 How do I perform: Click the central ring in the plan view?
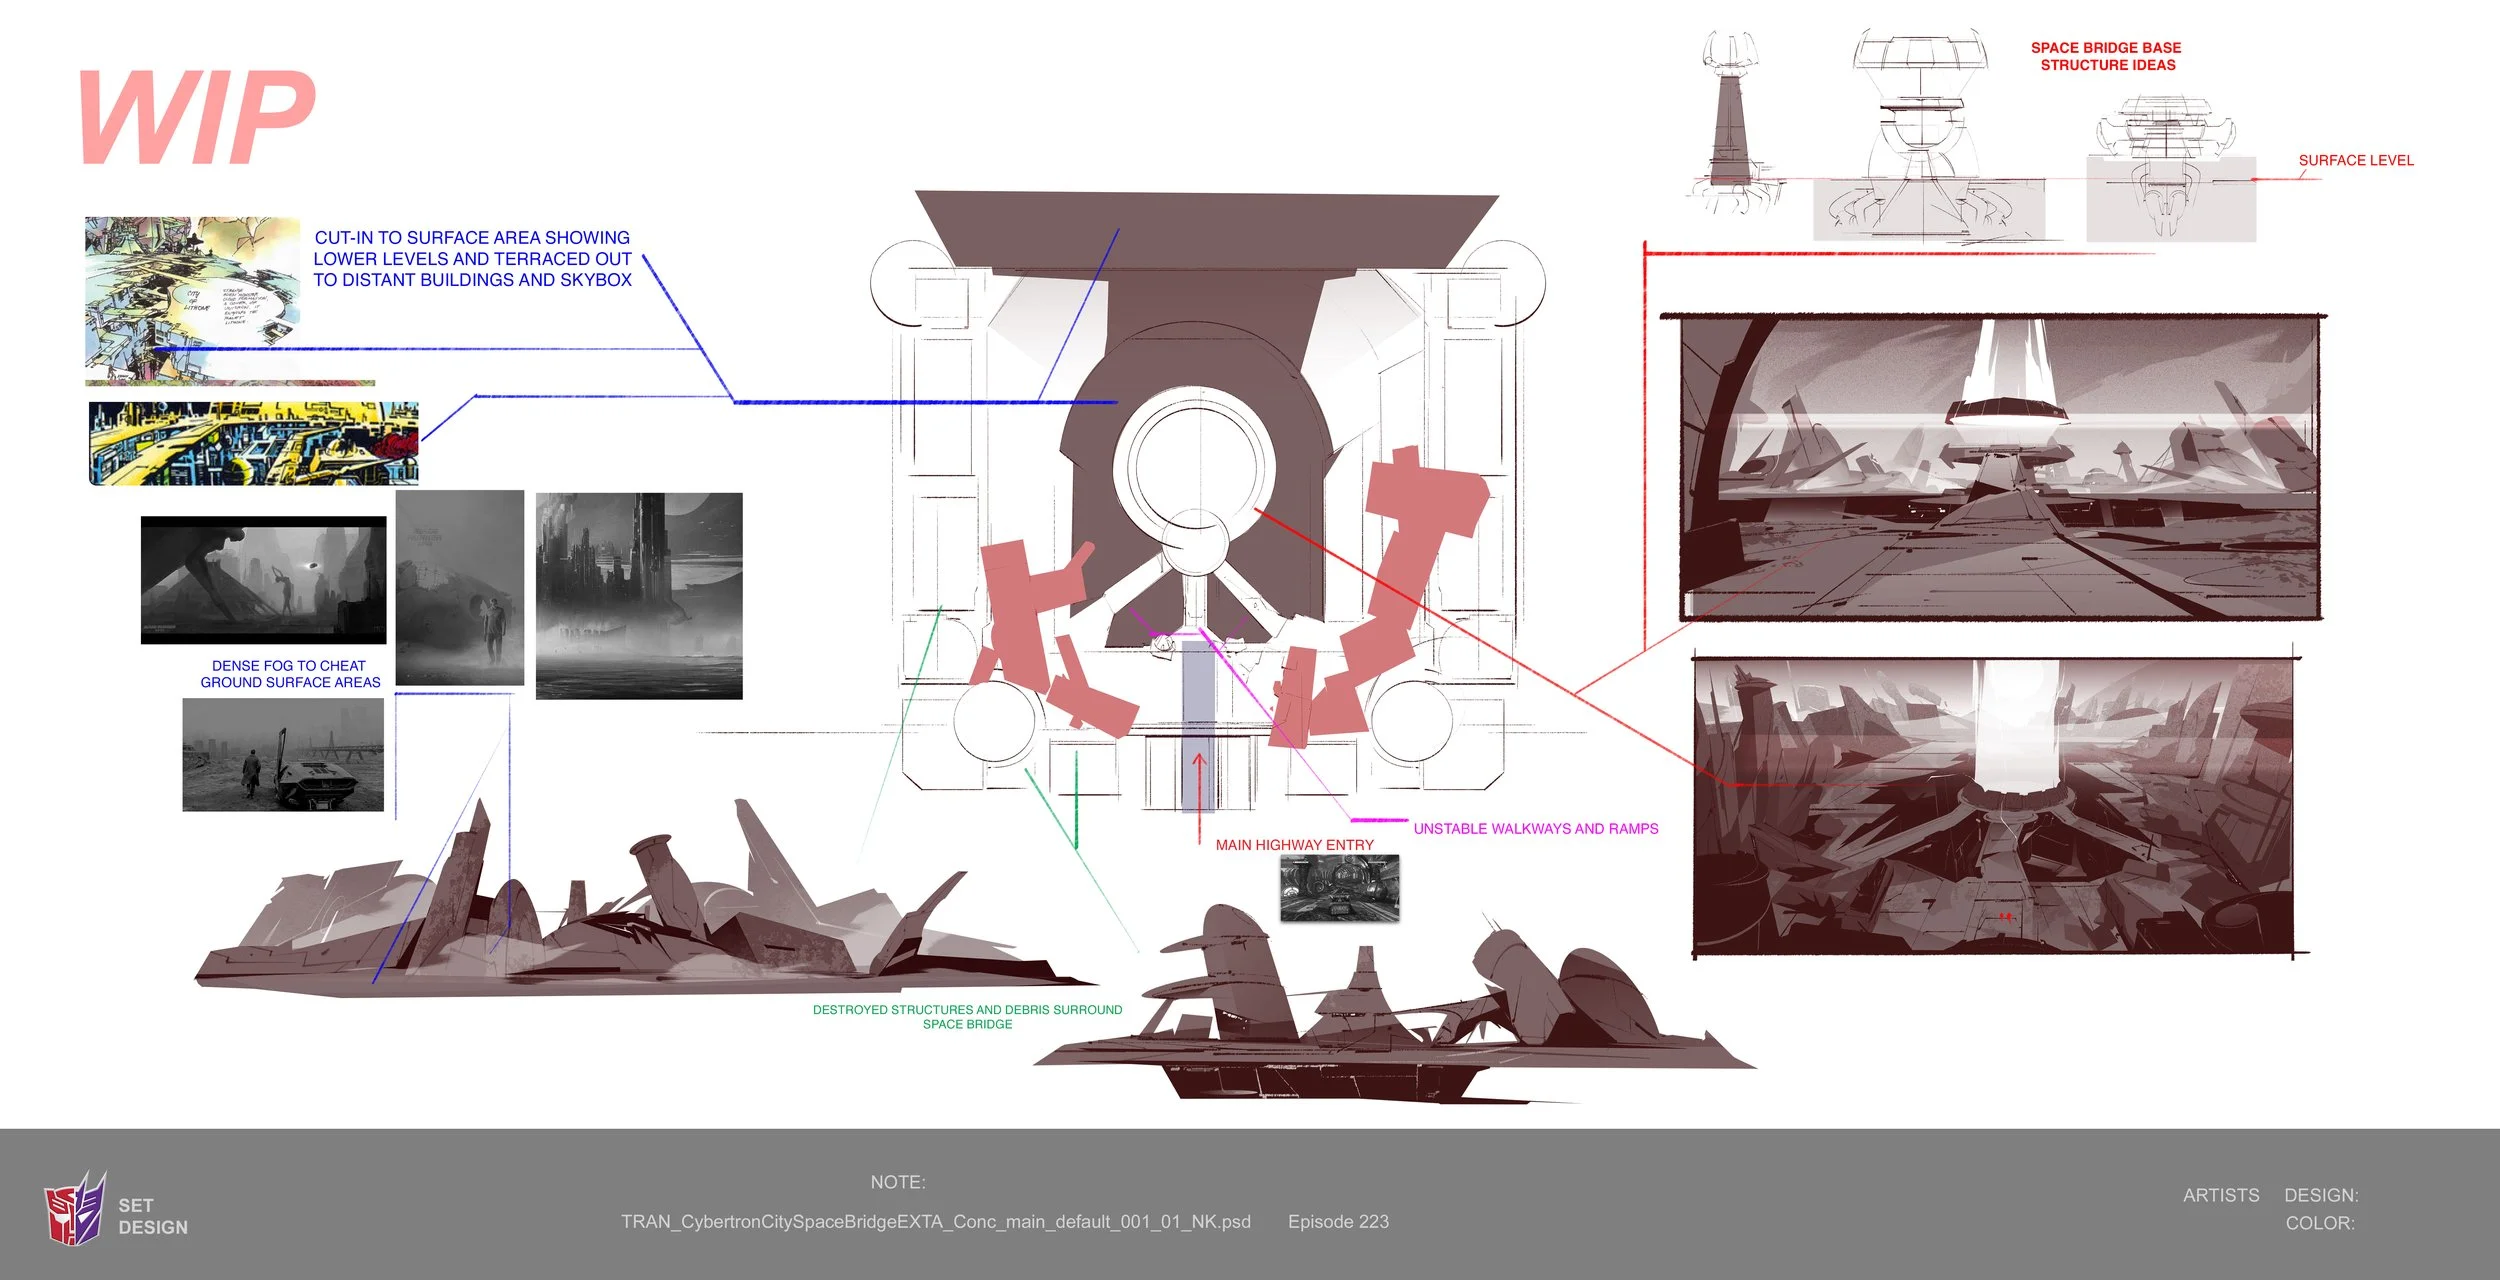pos(1195,467)
